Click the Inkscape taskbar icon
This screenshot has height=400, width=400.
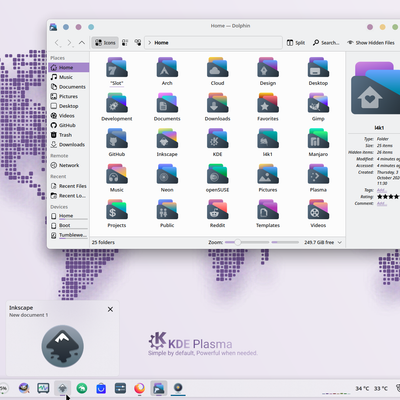click(63, 388)
